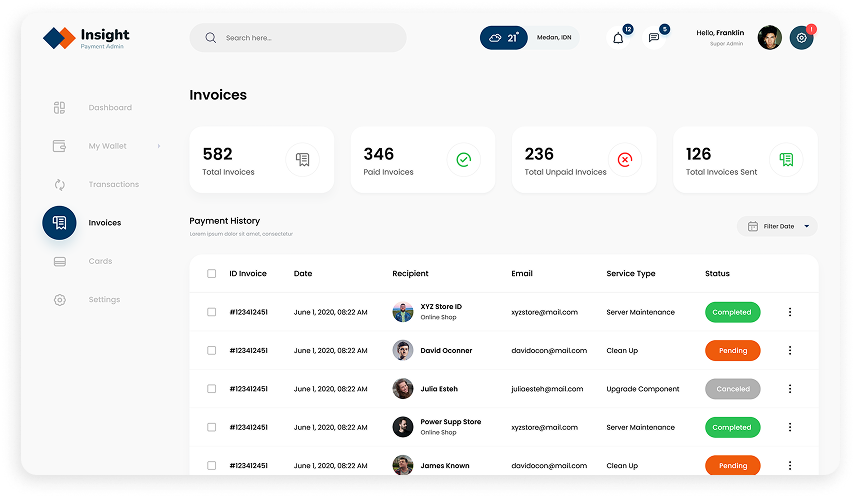
Task: Click the Service Type column header
Action: coord(631,274)
